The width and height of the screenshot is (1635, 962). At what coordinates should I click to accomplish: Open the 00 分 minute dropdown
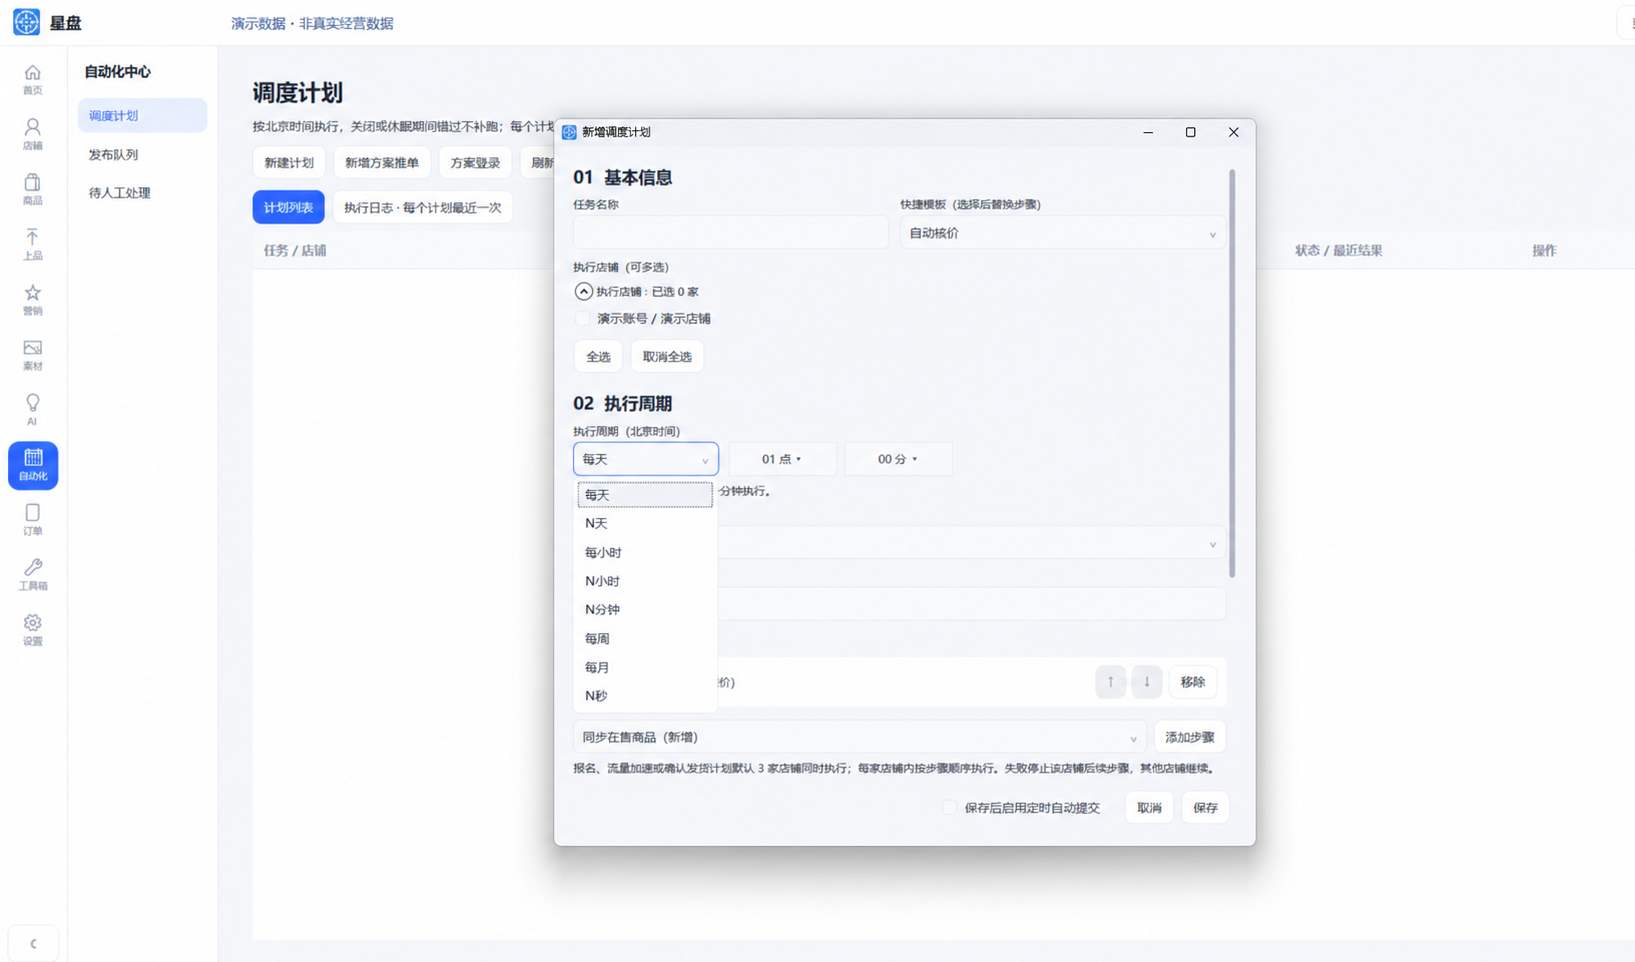898,459
